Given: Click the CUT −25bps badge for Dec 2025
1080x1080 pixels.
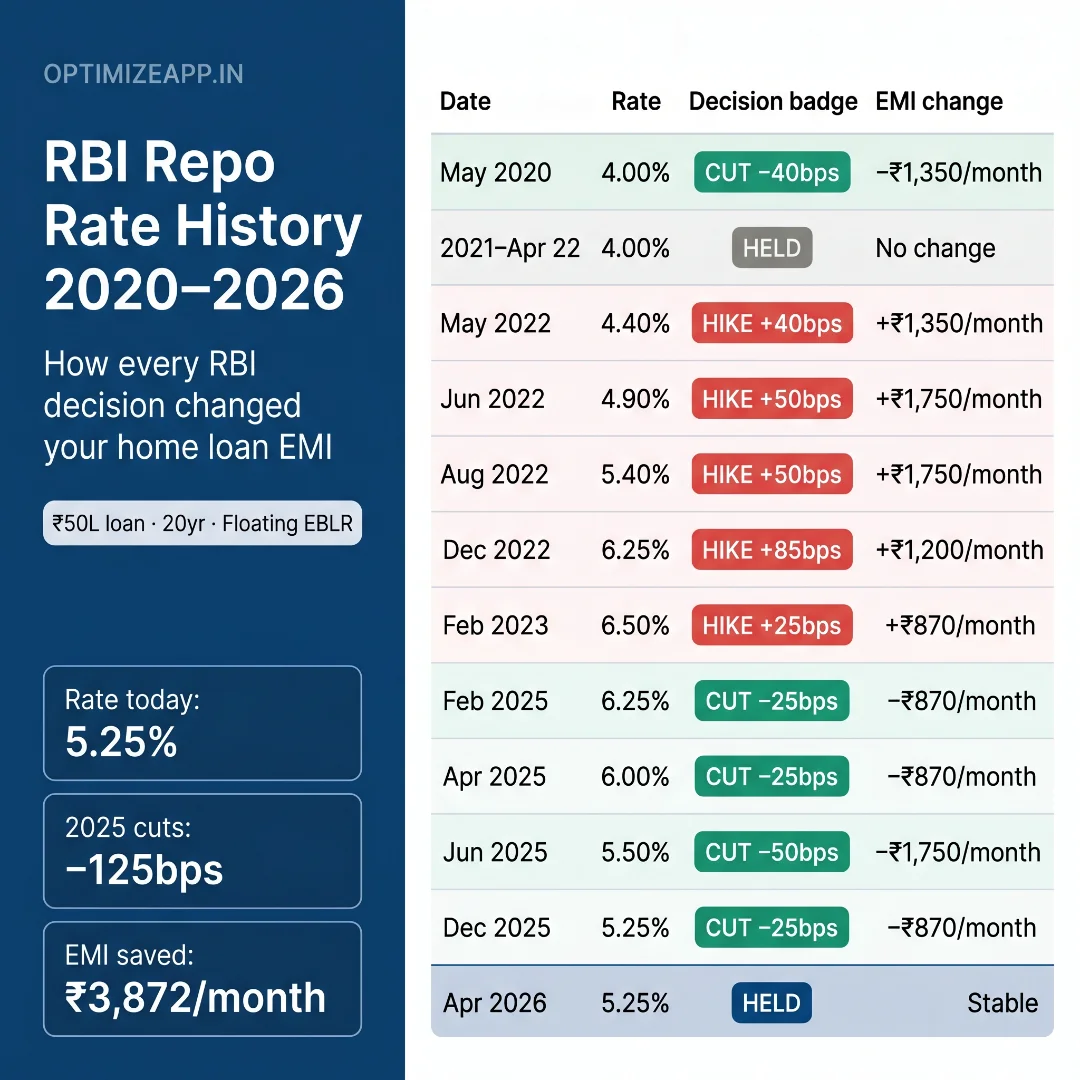Looking at the screenshot, I should (x=771, y=927).
